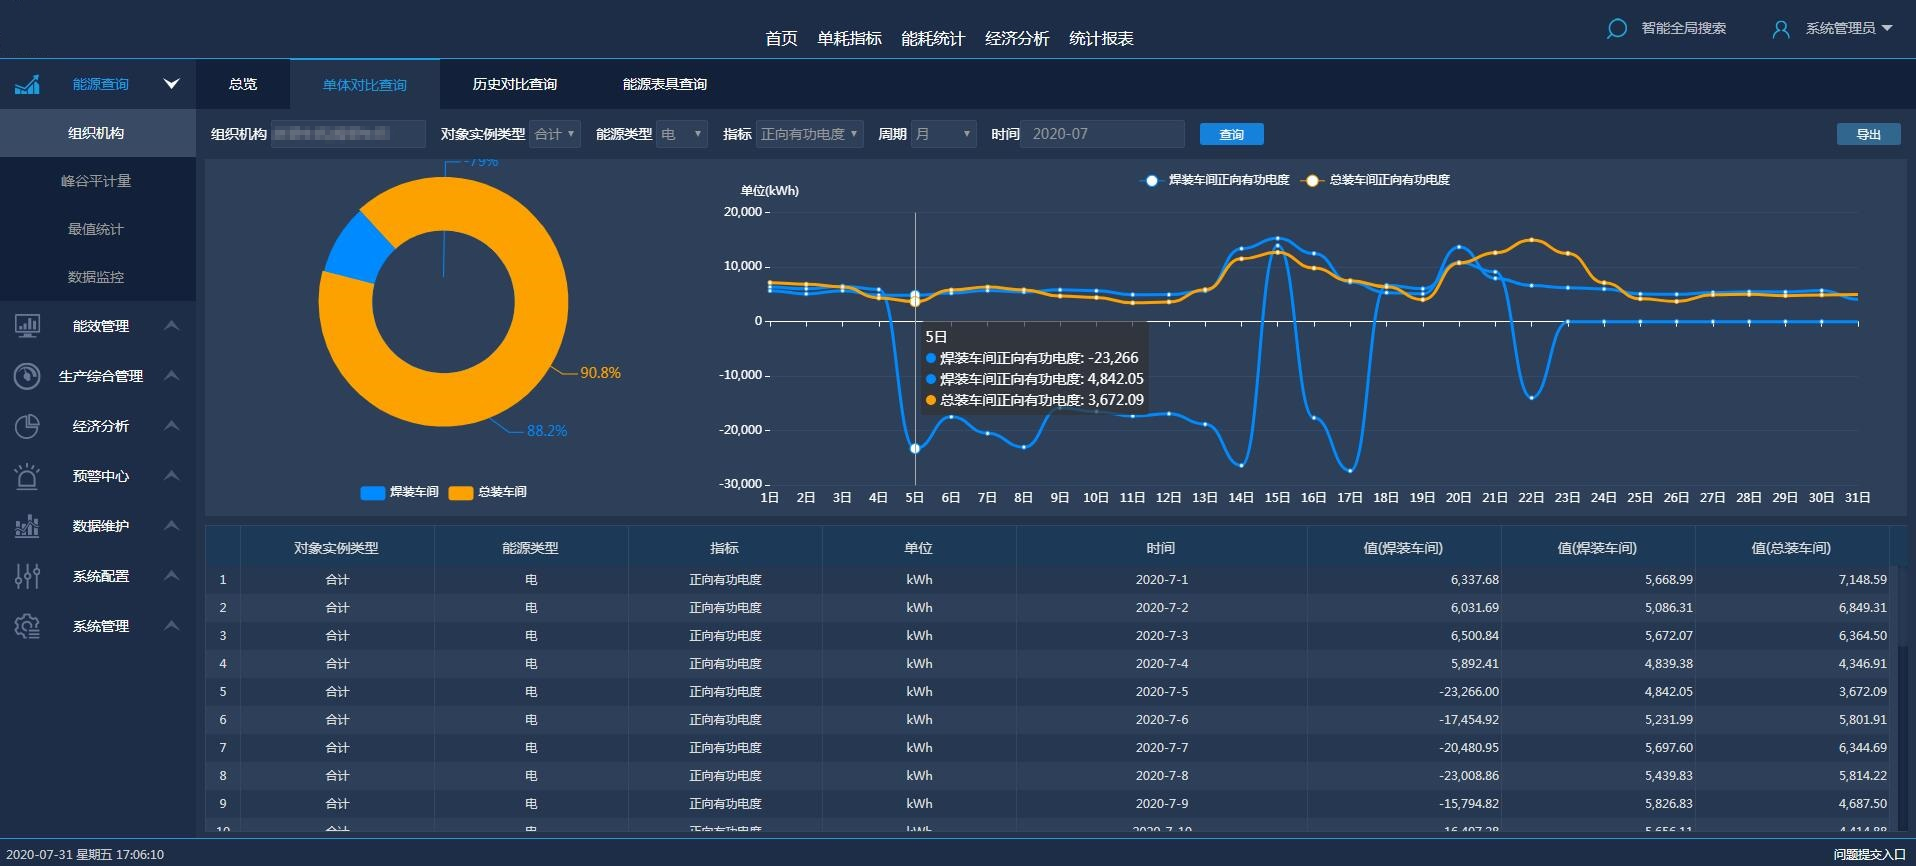Click the blue 焊装车间 donut segment
This screenshot has width=1916, height=866.
[x=357, y=249]
